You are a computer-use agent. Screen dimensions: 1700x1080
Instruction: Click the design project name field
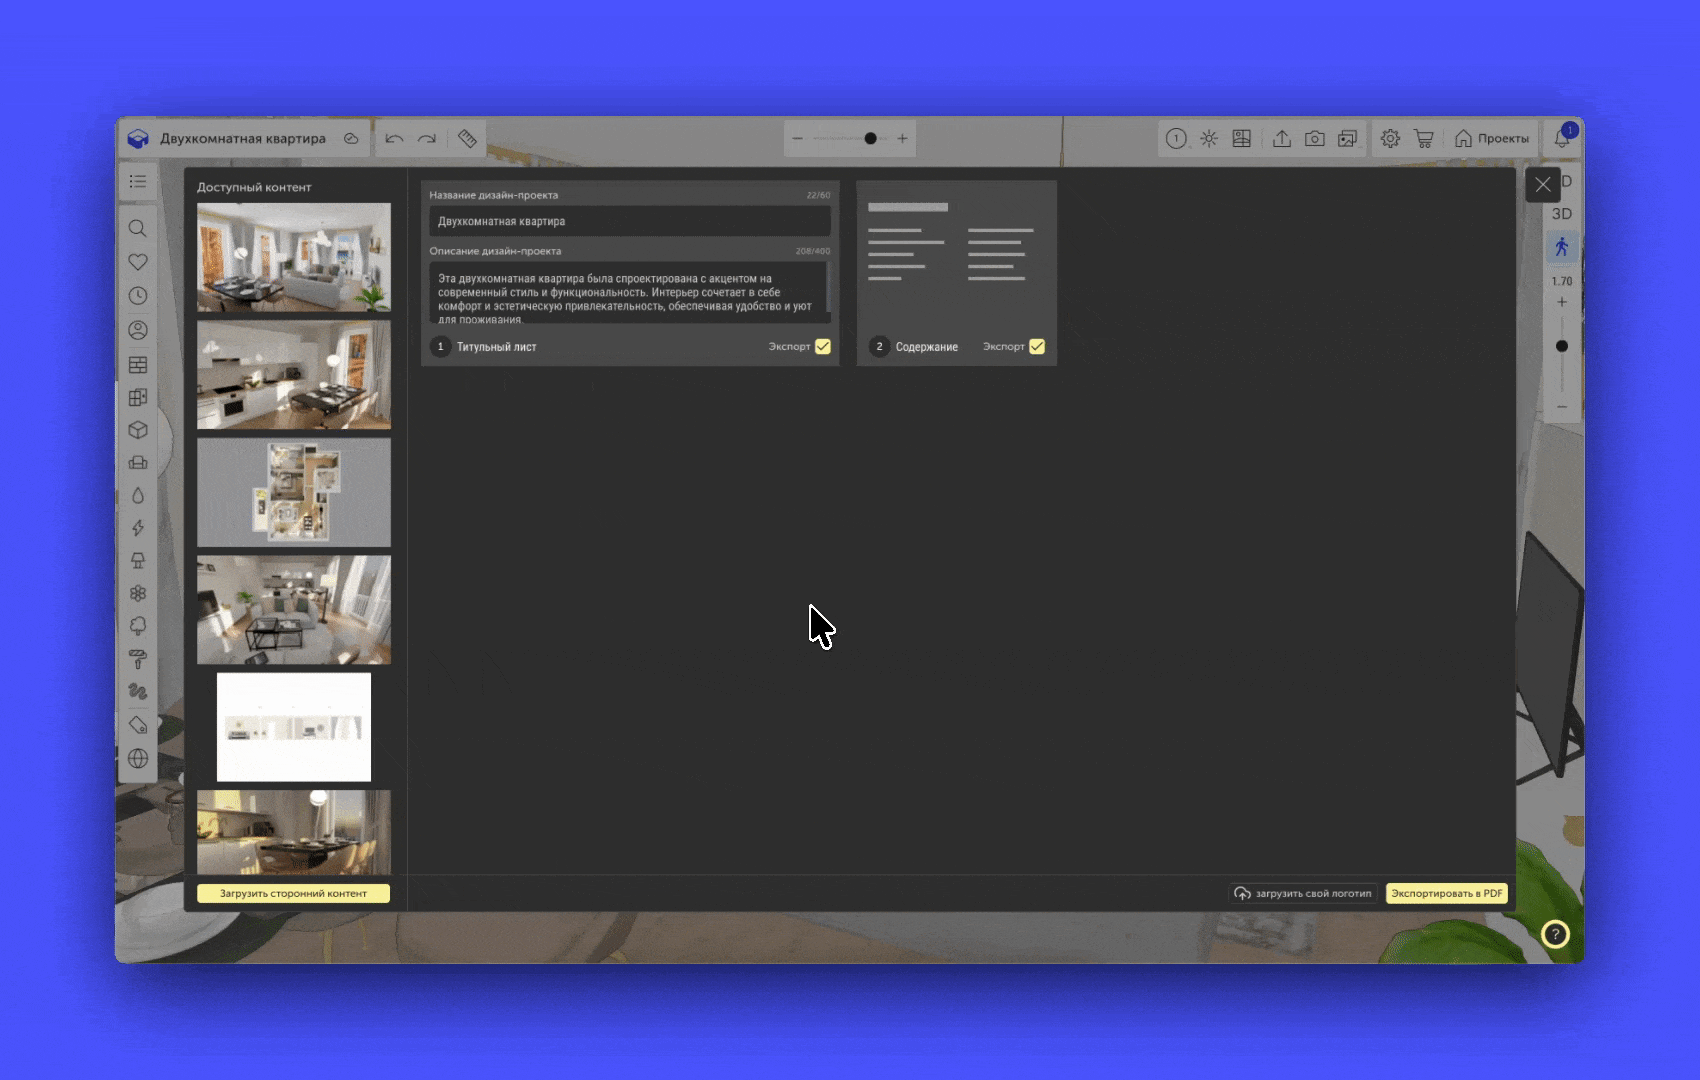coord(629,221)
